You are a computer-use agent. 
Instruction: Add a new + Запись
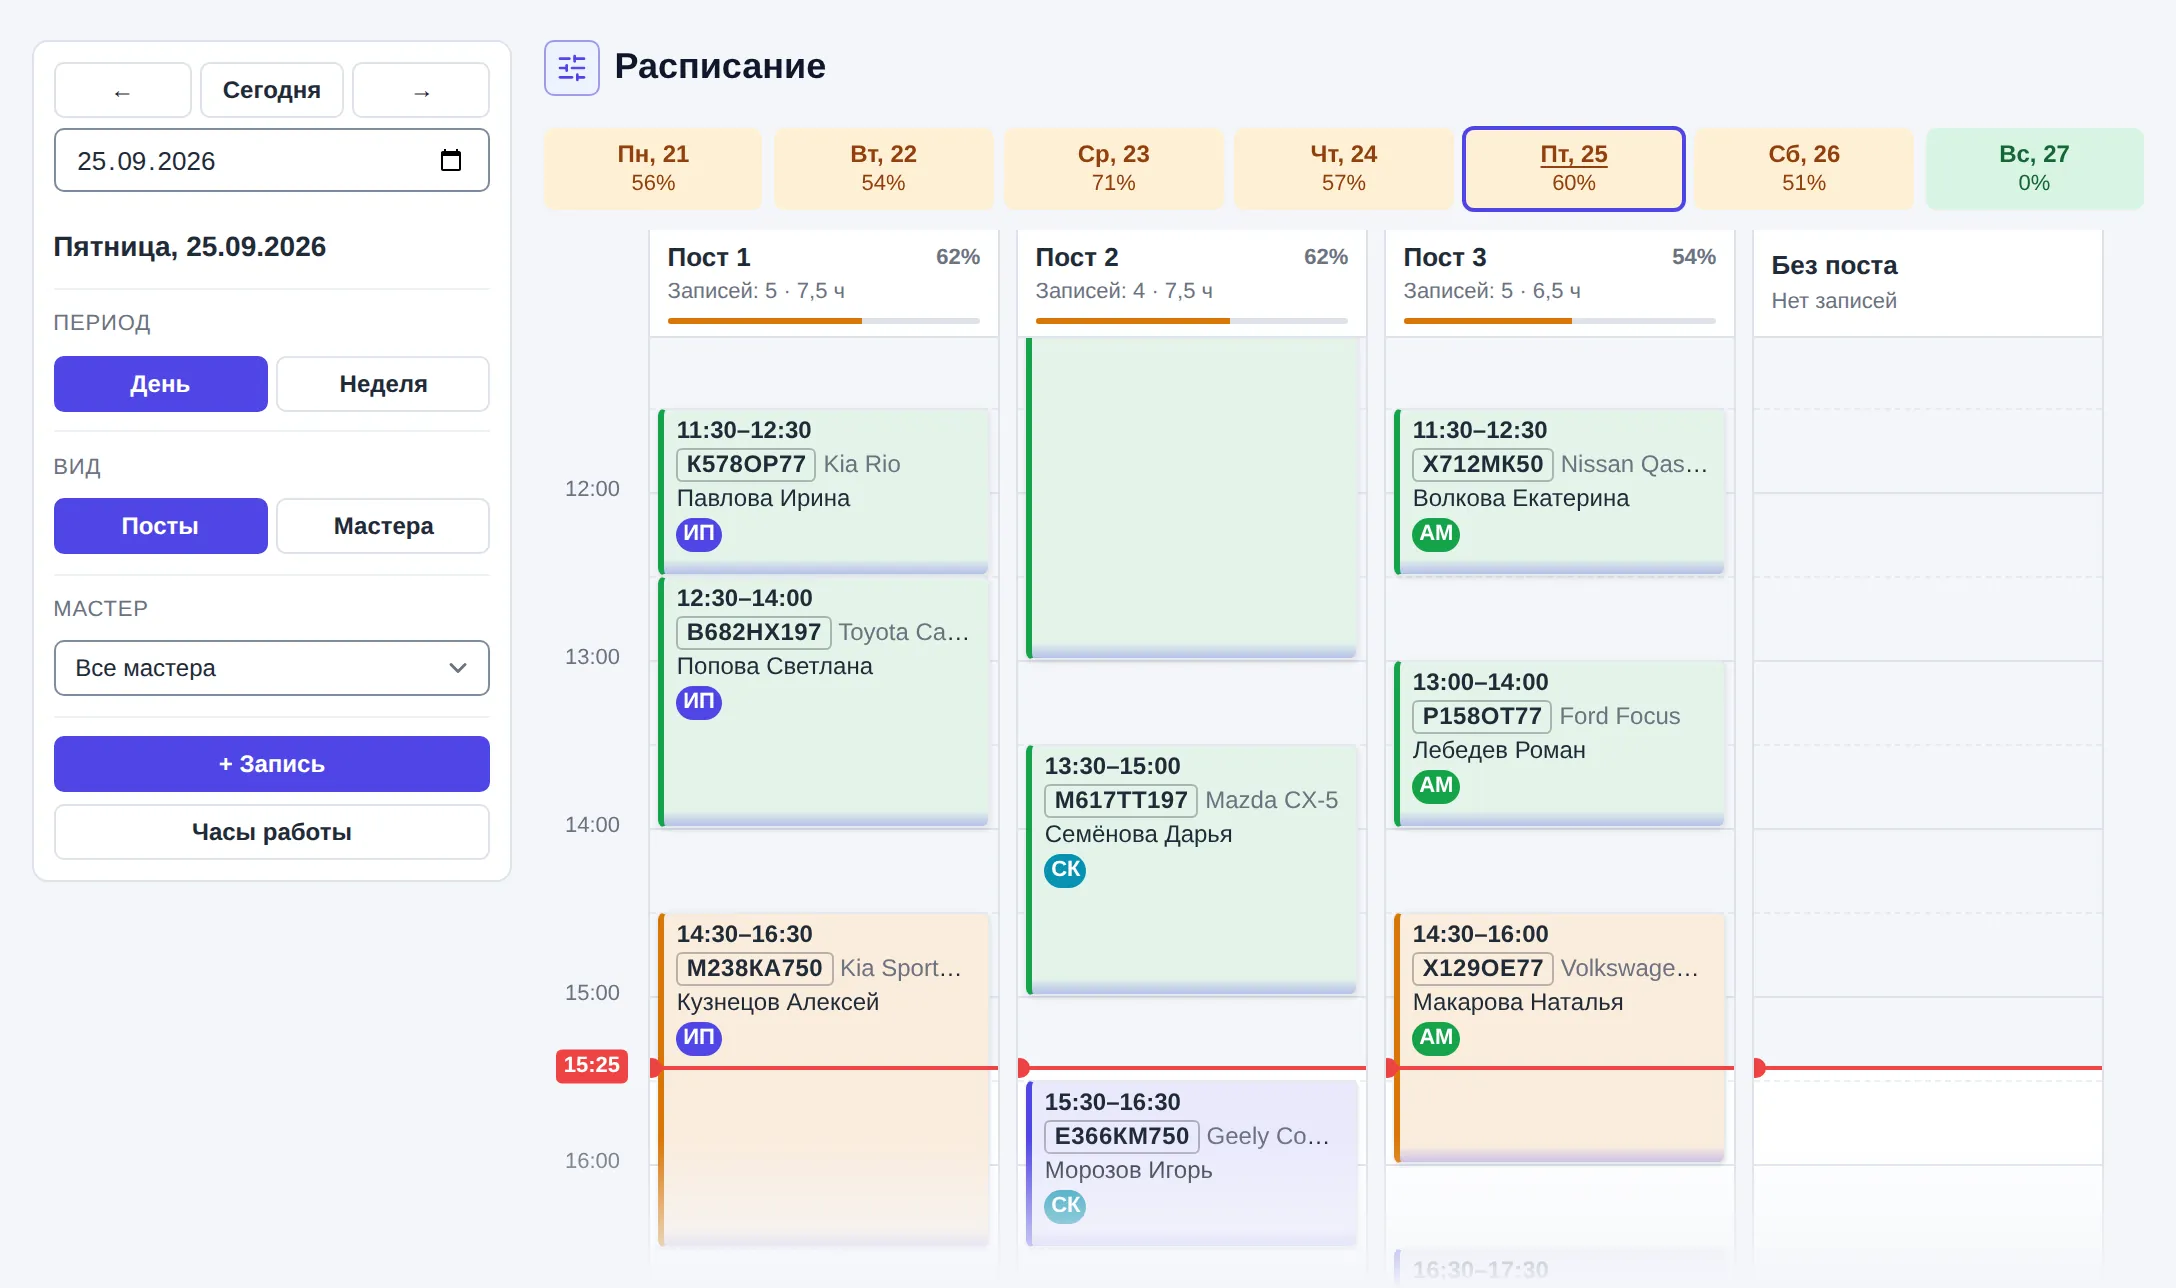tap(272, 764)
